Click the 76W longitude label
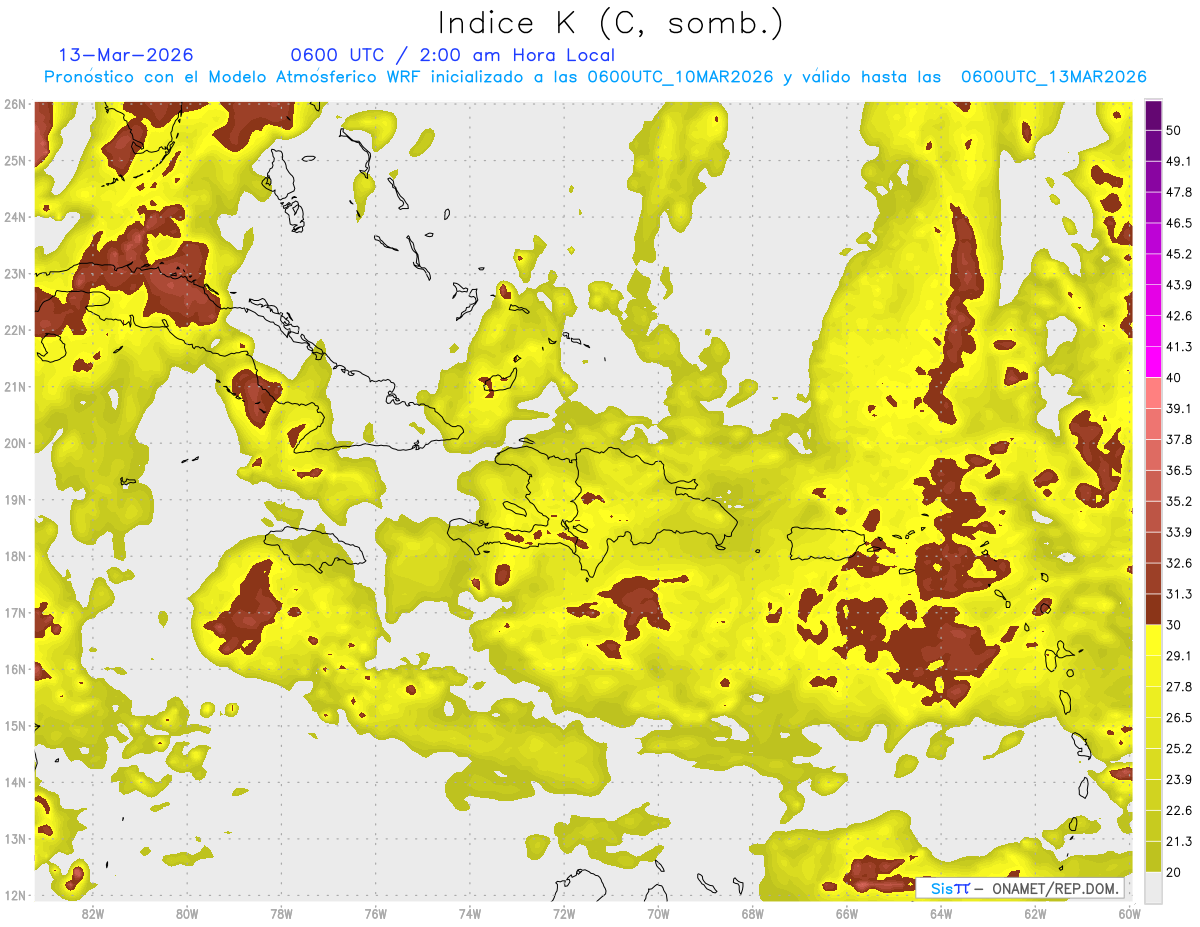 coord(375,913)
